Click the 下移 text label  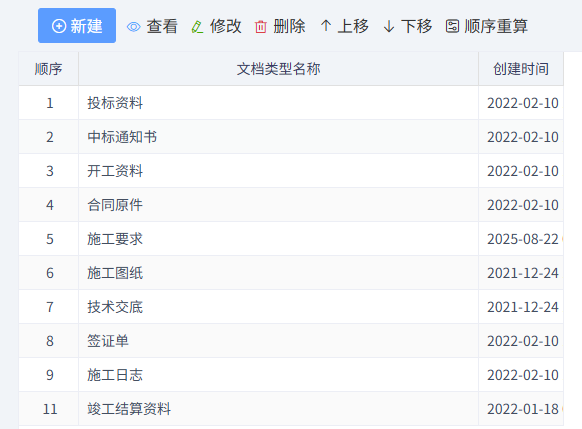pyautogui.click(x=416, y=26)
